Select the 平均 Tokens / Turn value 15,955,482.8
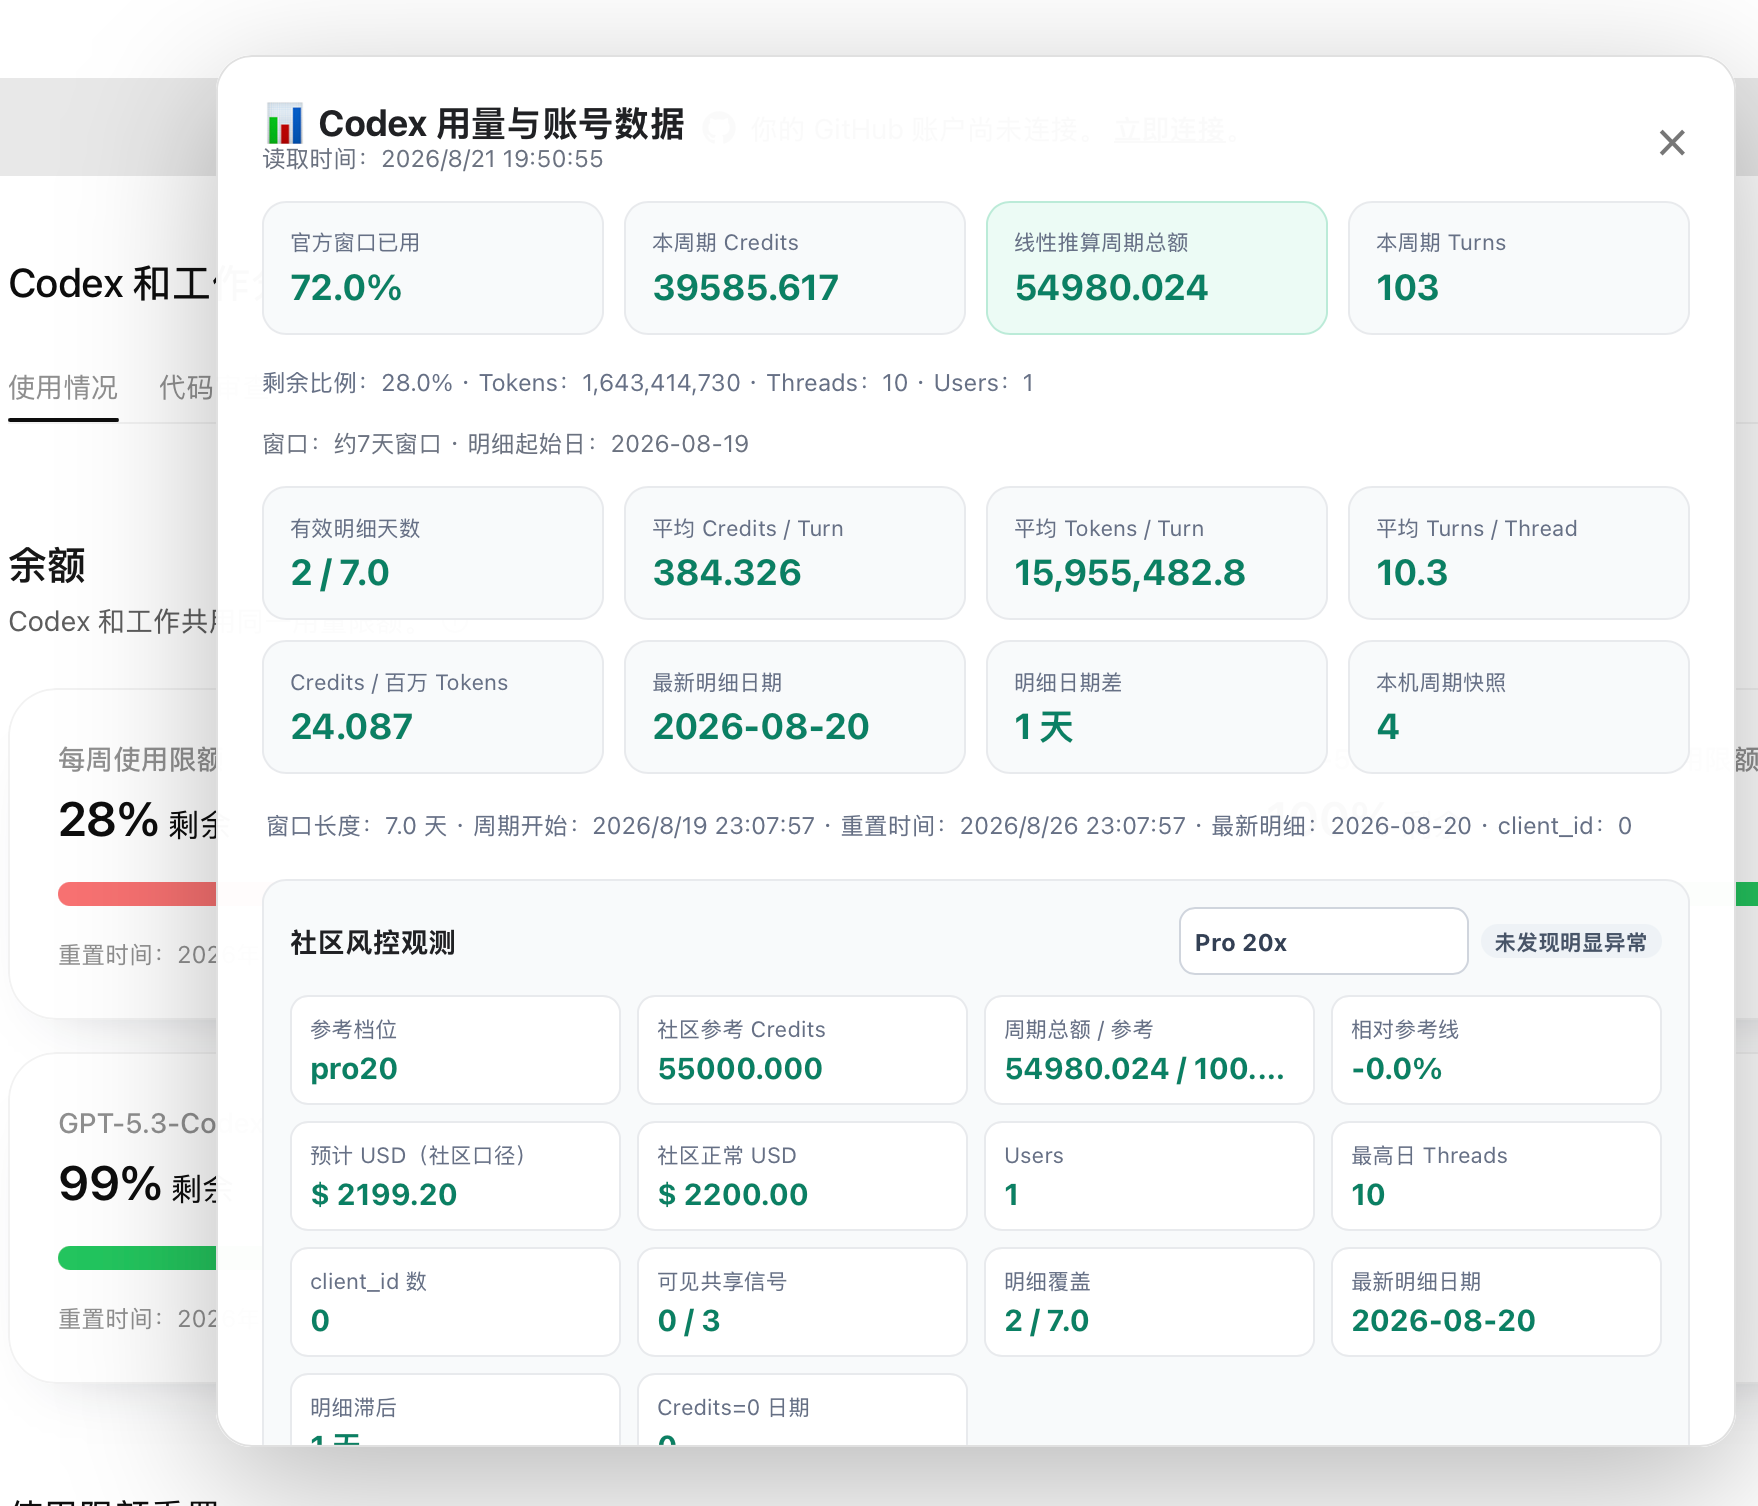Image resolution: width=1758 pixels, height=1506 pixels. [1130, 573]
